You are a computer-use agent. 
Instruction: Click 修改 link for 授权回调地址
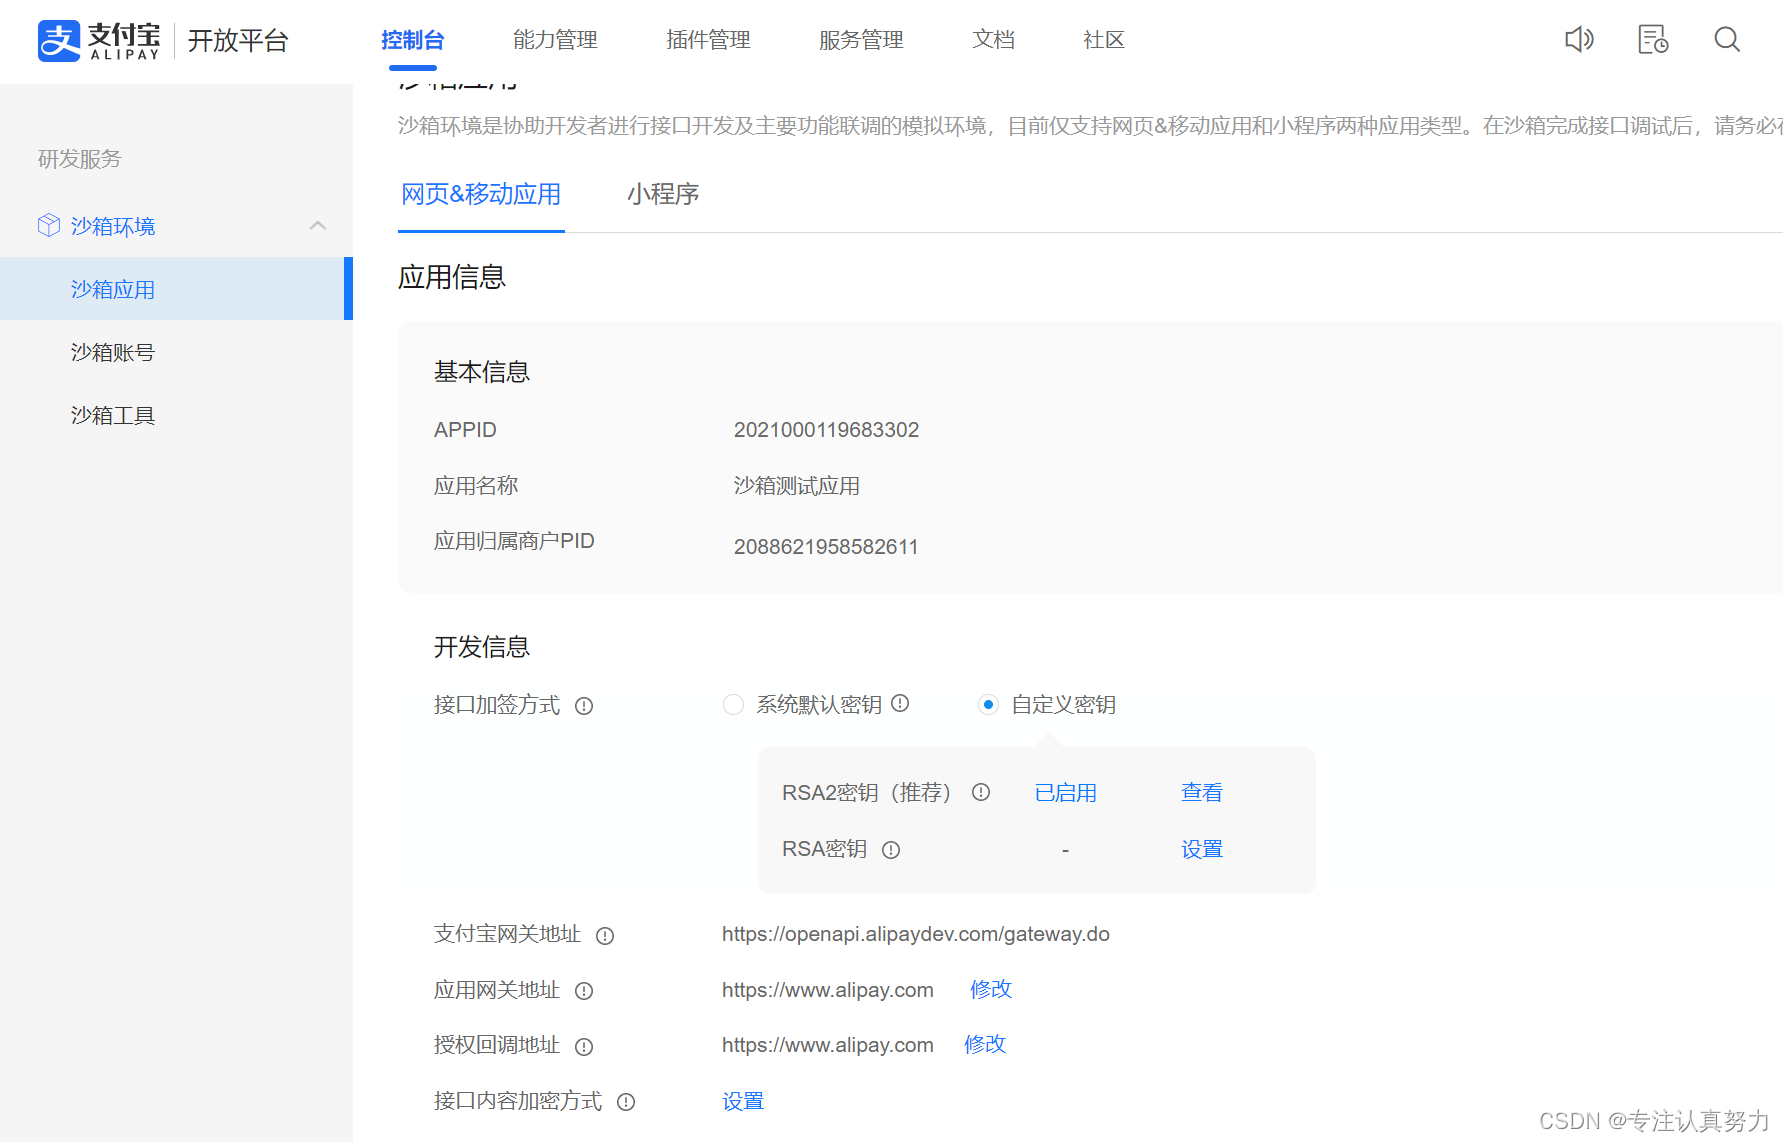click(985, 1044)
